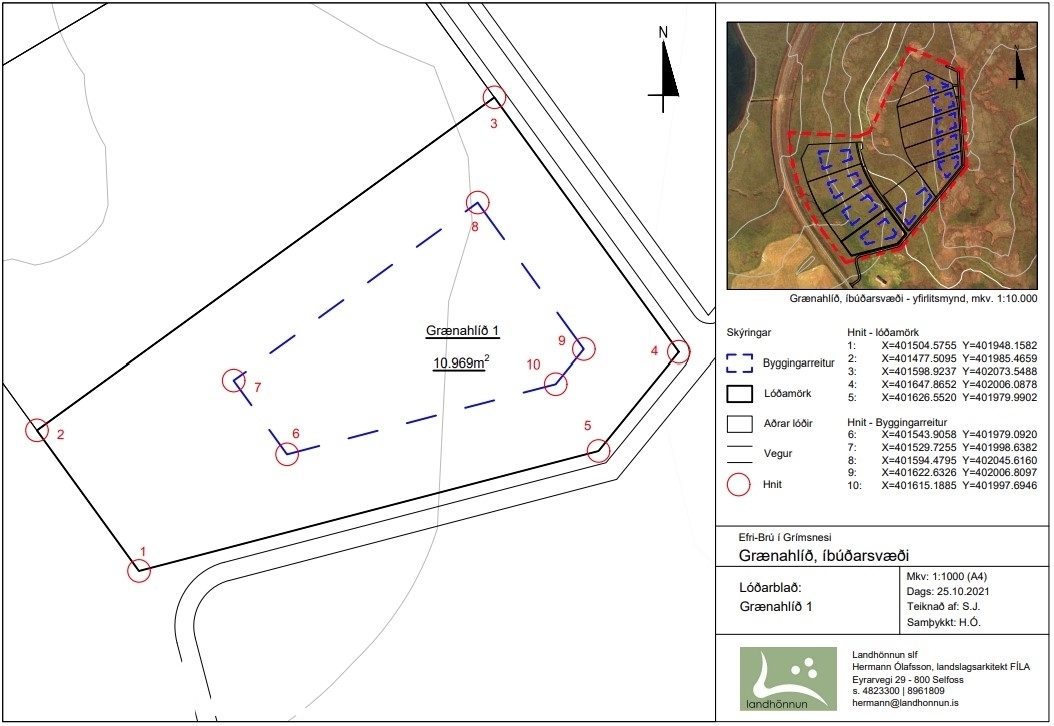Click the Byggingarreitur legend label
This screenshot has height=726, width=1054.
[x=799, y=364]
